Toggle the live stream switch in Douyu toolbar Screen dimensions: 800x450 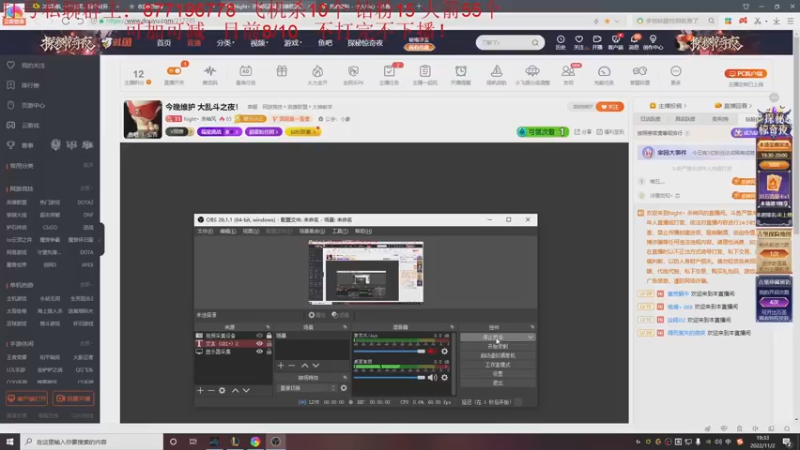pos(174,71)
